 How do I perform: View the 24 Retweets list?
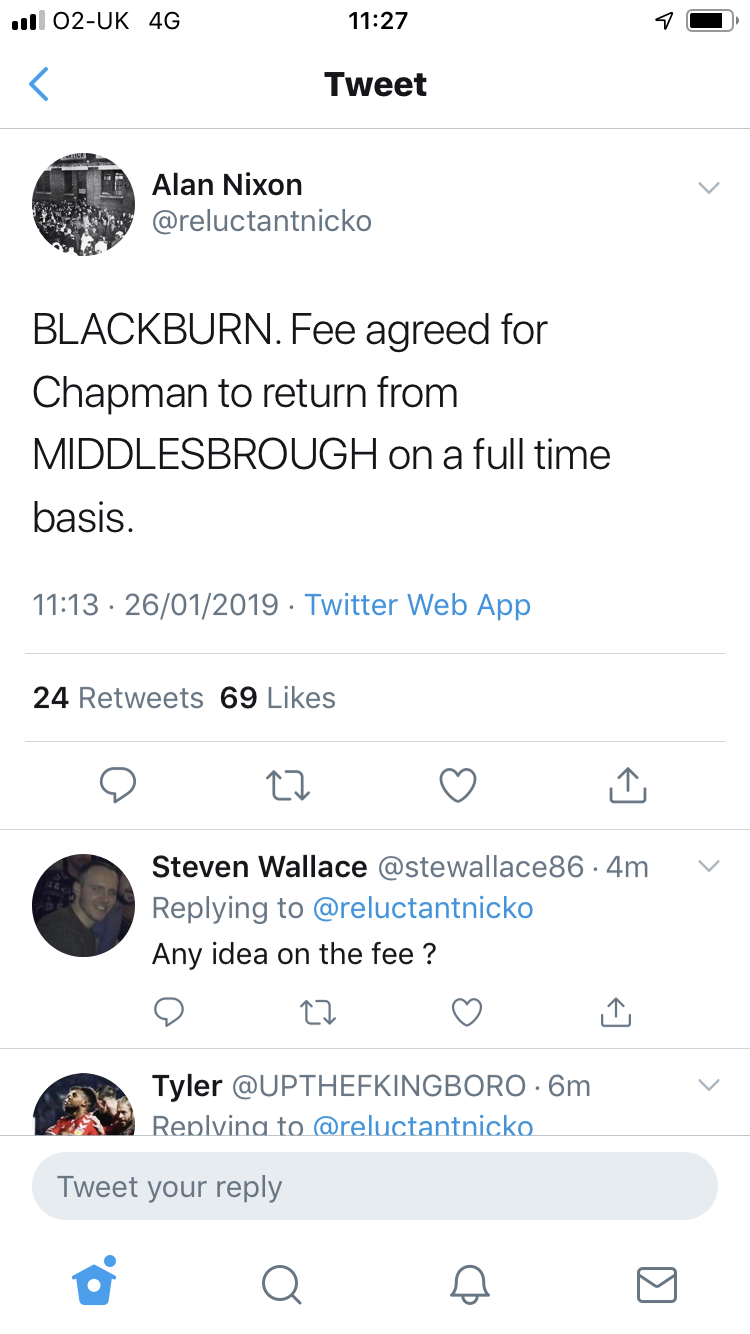point(118,698)
